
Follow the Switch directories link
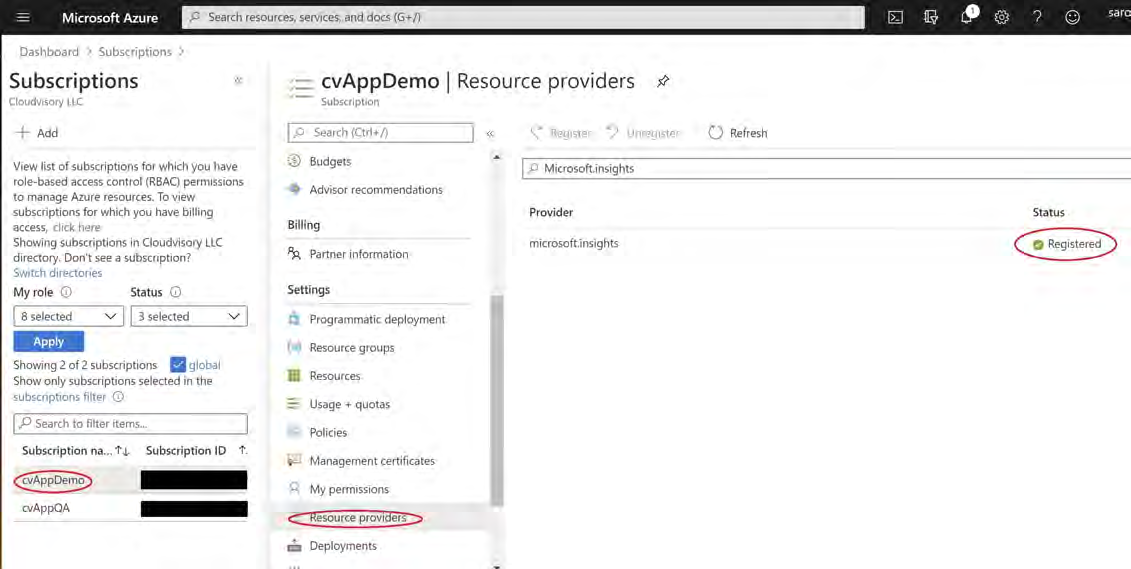tap(58, 273)
